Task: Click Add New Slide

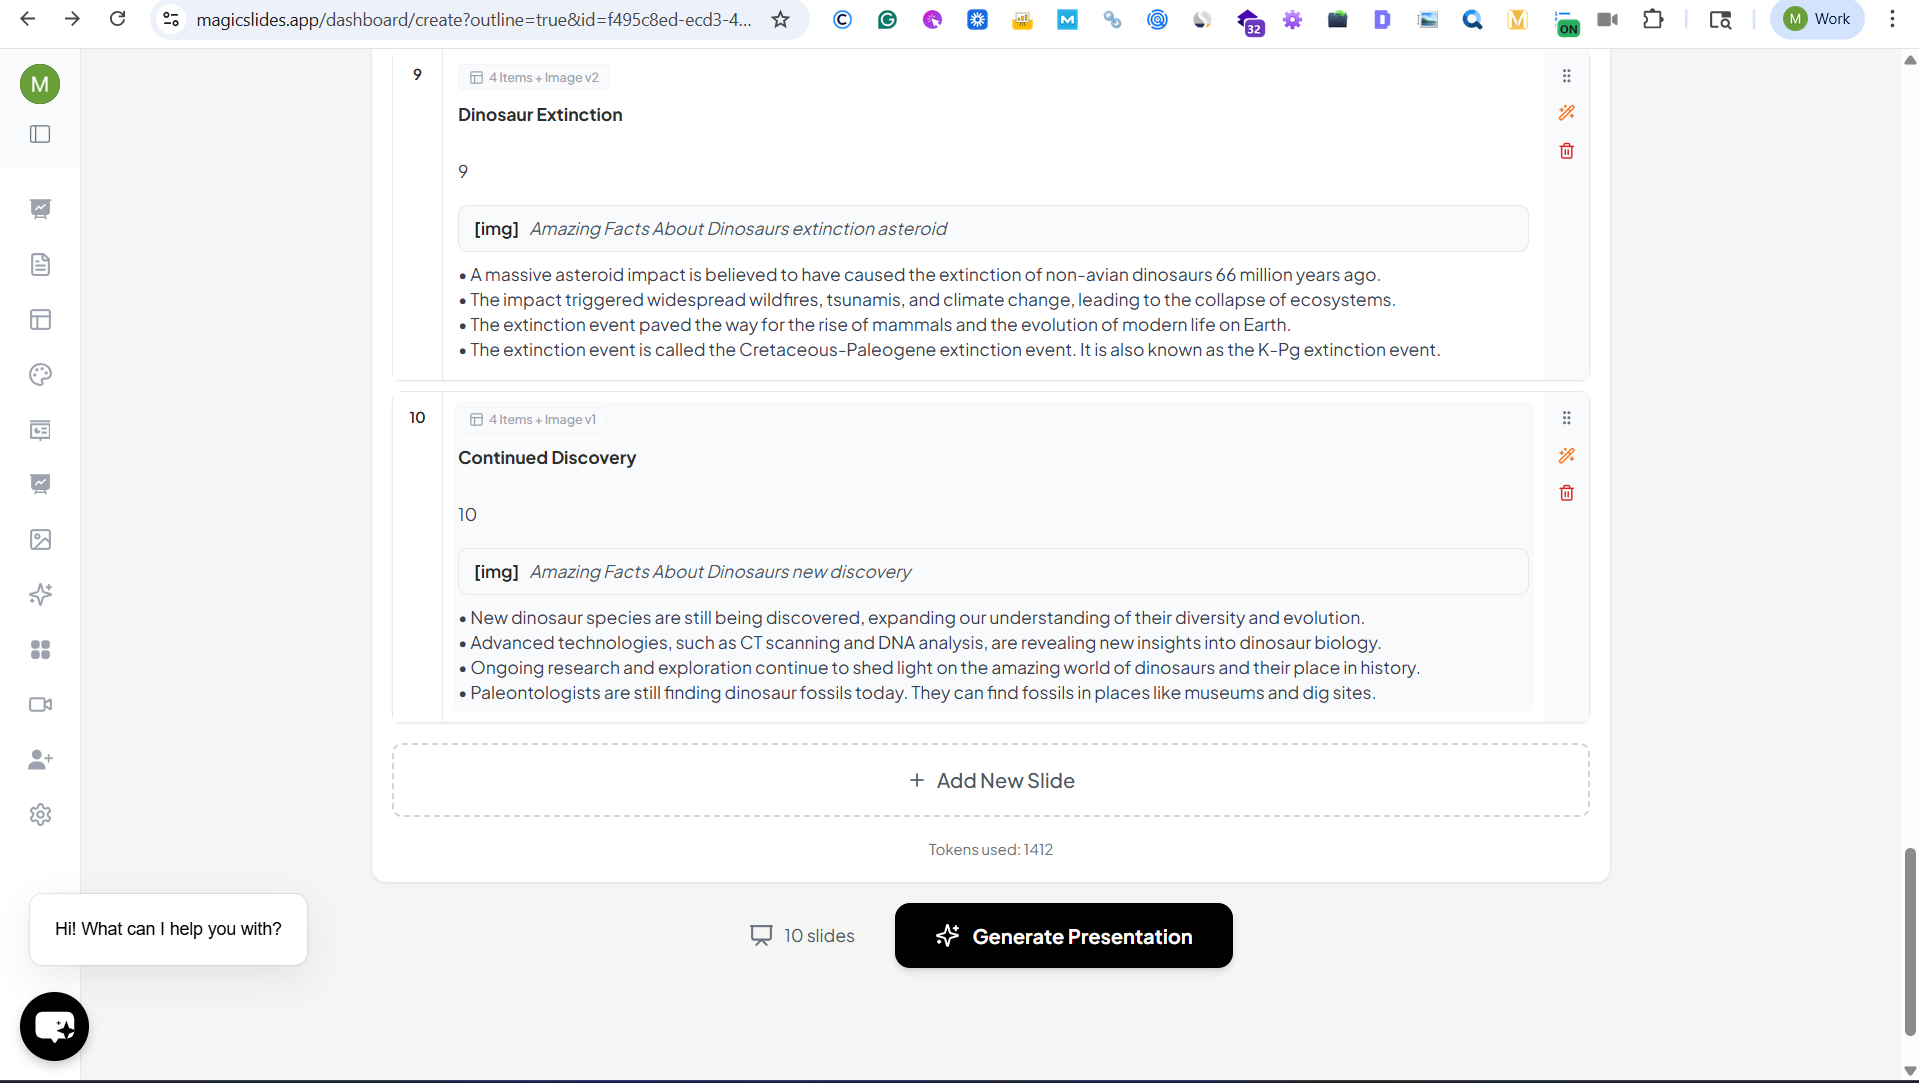Action: click(990, 781)
